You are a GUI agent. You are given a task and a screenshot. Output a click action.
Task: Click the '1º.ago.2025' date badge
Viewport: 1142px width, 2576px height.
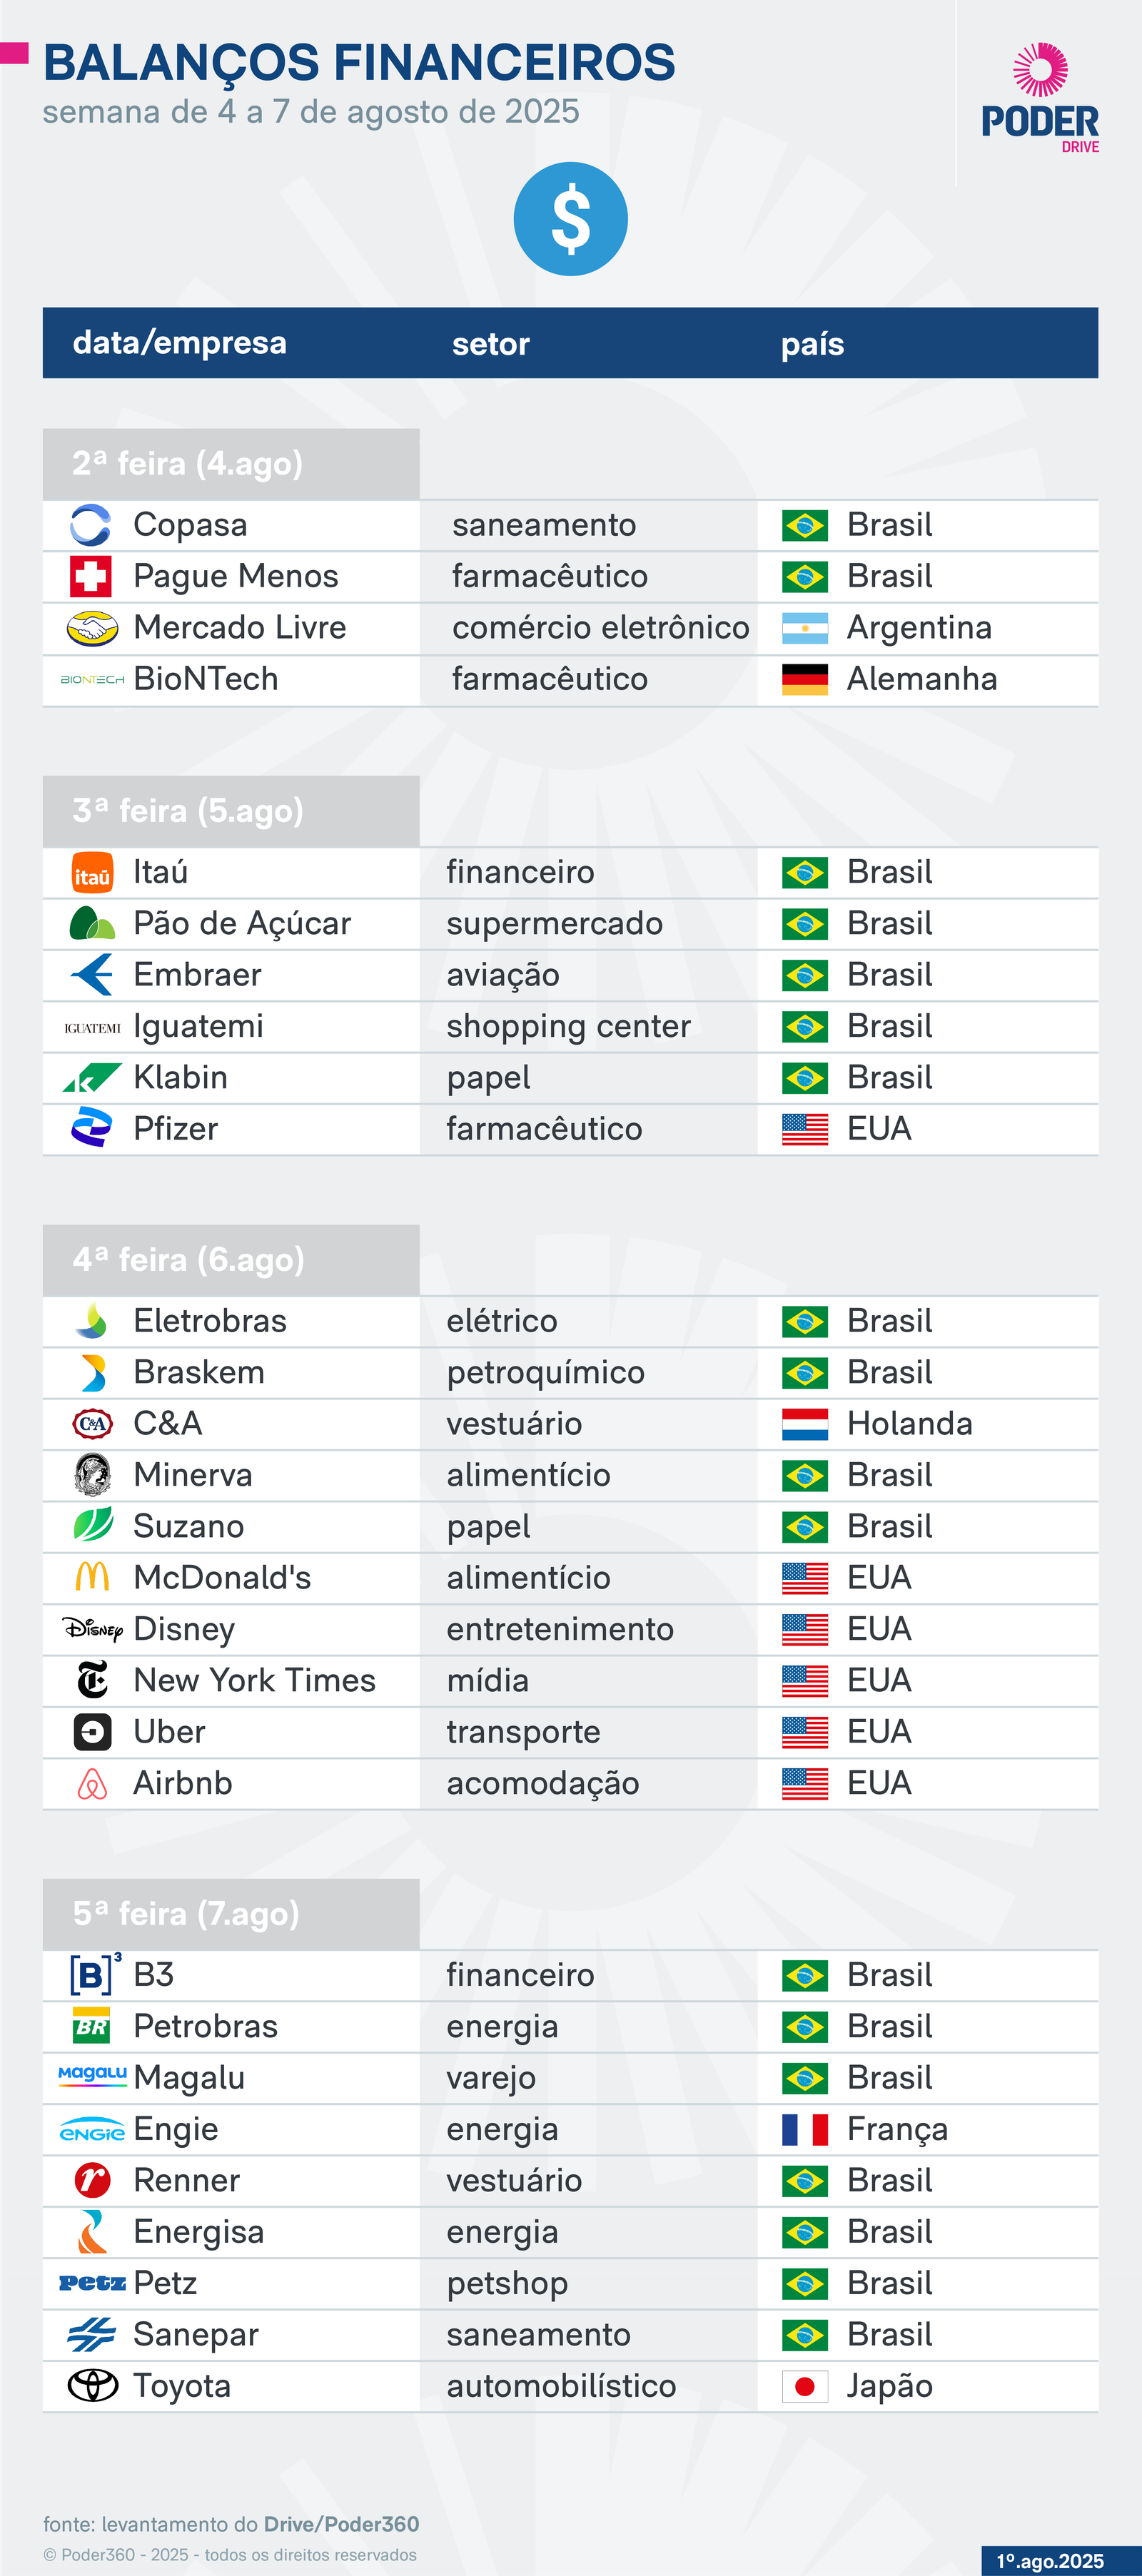coord(1051,2561)
